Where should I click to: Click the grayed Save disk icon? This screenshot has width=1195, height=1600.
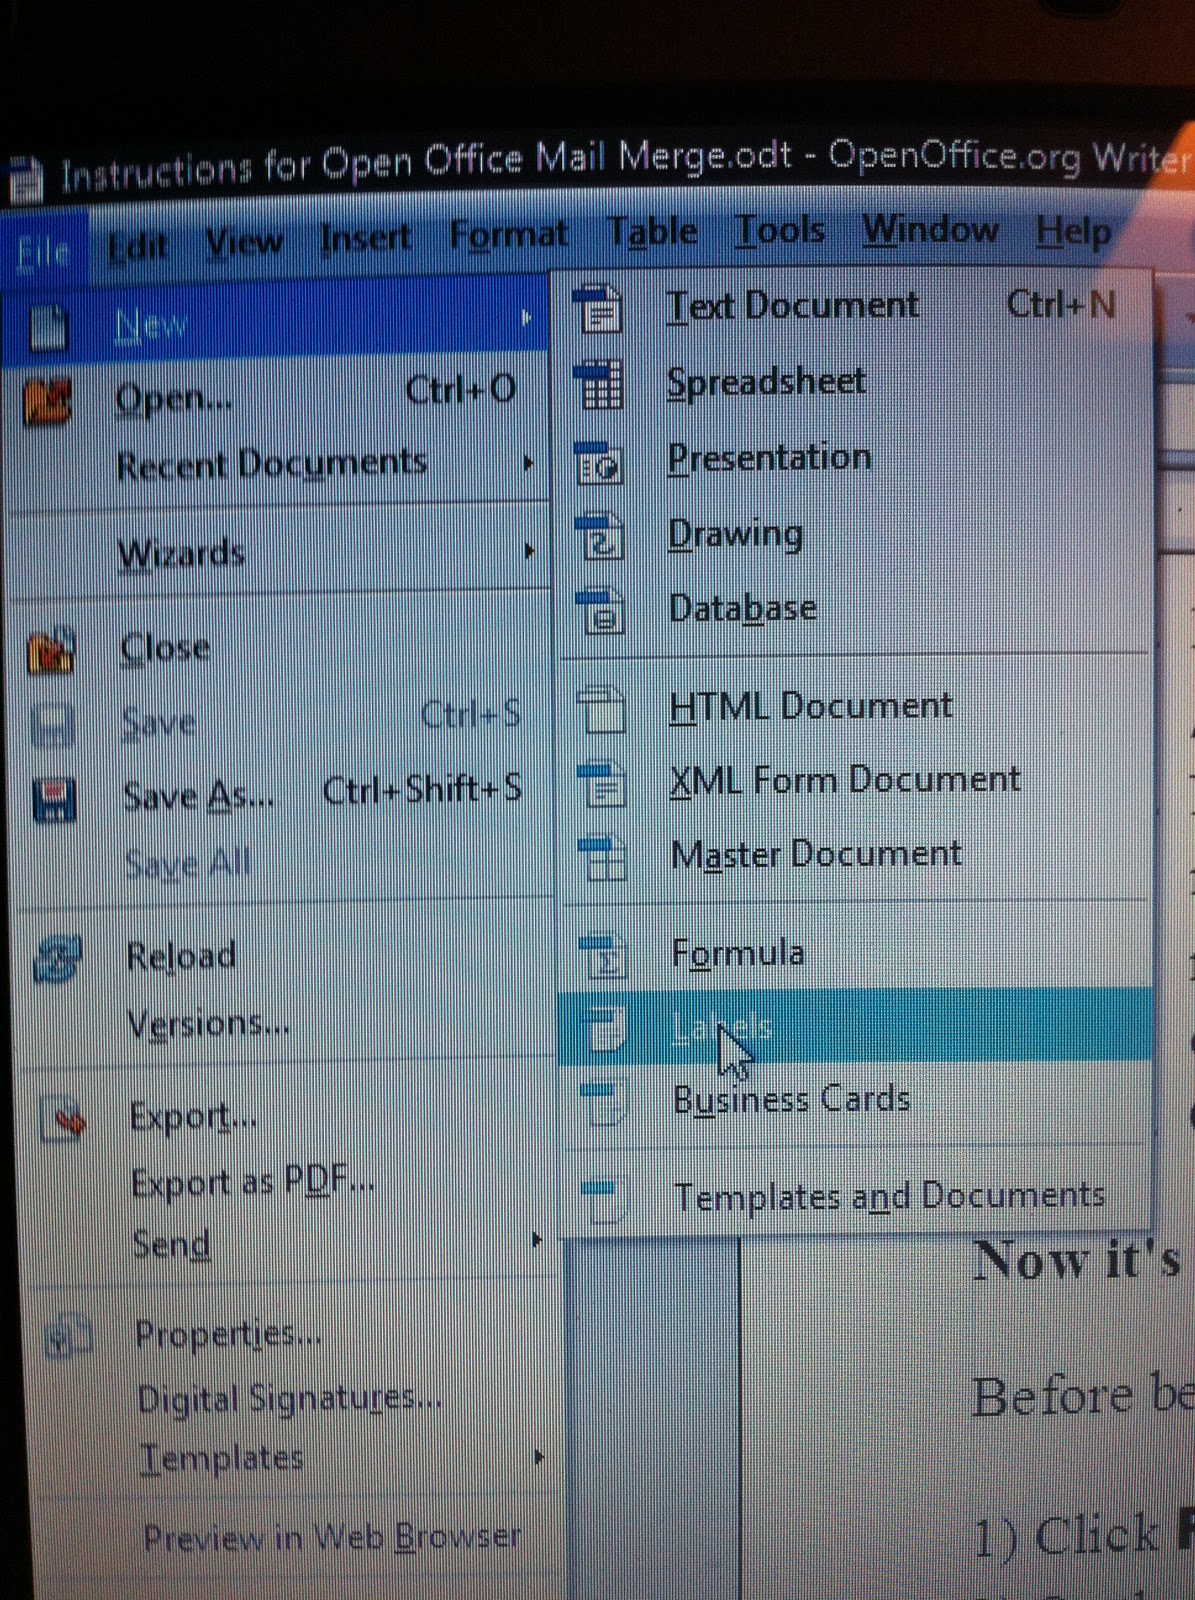(53, 726)
